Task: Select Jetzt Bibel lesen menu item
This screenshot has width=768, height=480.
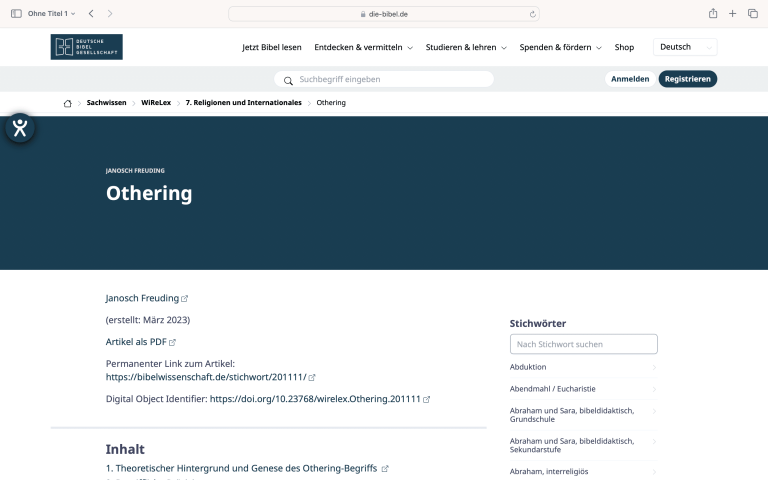Action: (x=272, y=47)
